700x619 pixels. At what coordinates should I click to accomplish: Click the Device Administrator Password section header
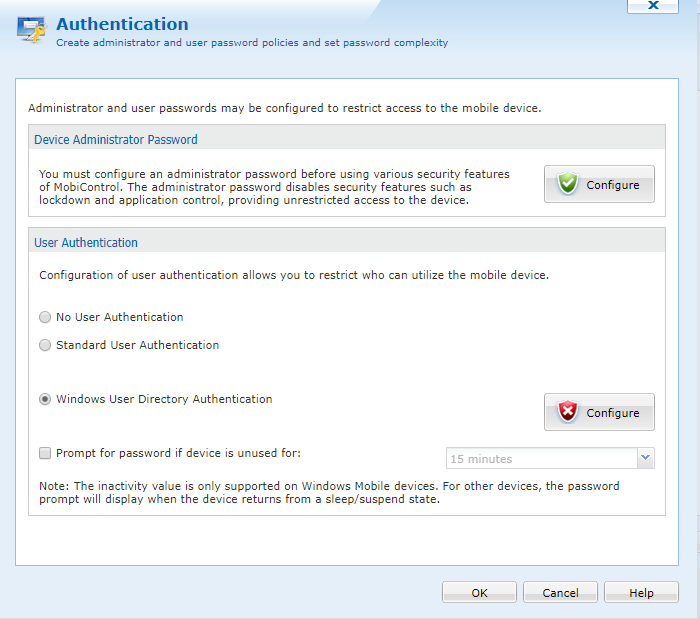tap(116, 140)
